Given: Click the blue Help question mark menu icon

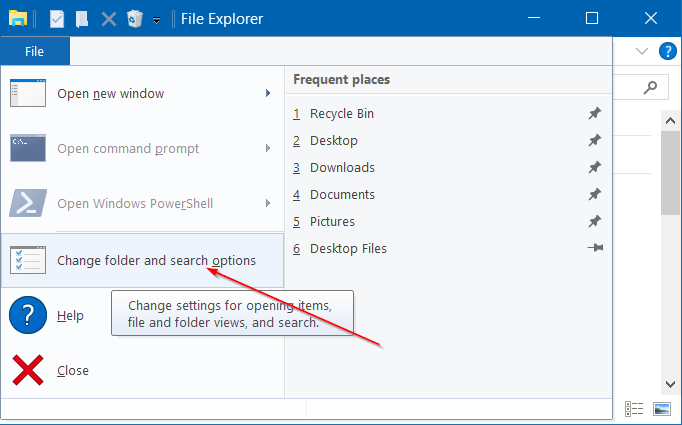Looking at the screenshot, I should pyautogui.click(x=28, y=315).
